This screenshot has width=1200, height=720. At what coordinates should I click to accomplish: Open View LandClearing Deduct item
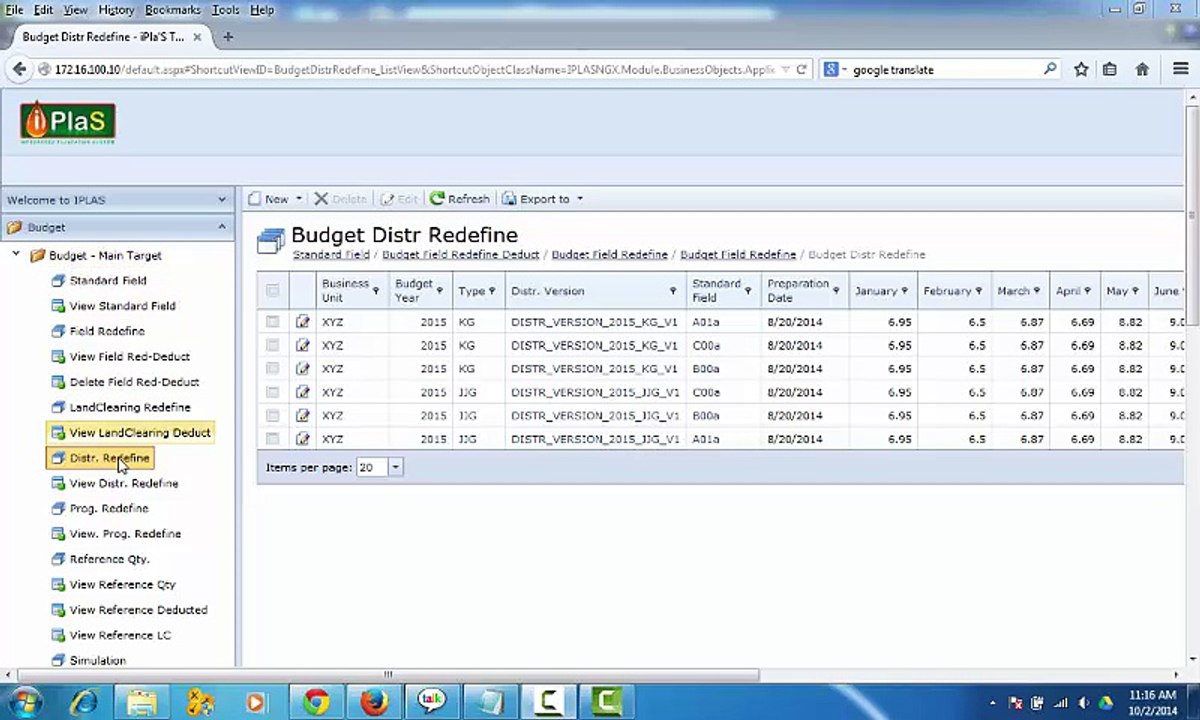(x=130, y=433)
